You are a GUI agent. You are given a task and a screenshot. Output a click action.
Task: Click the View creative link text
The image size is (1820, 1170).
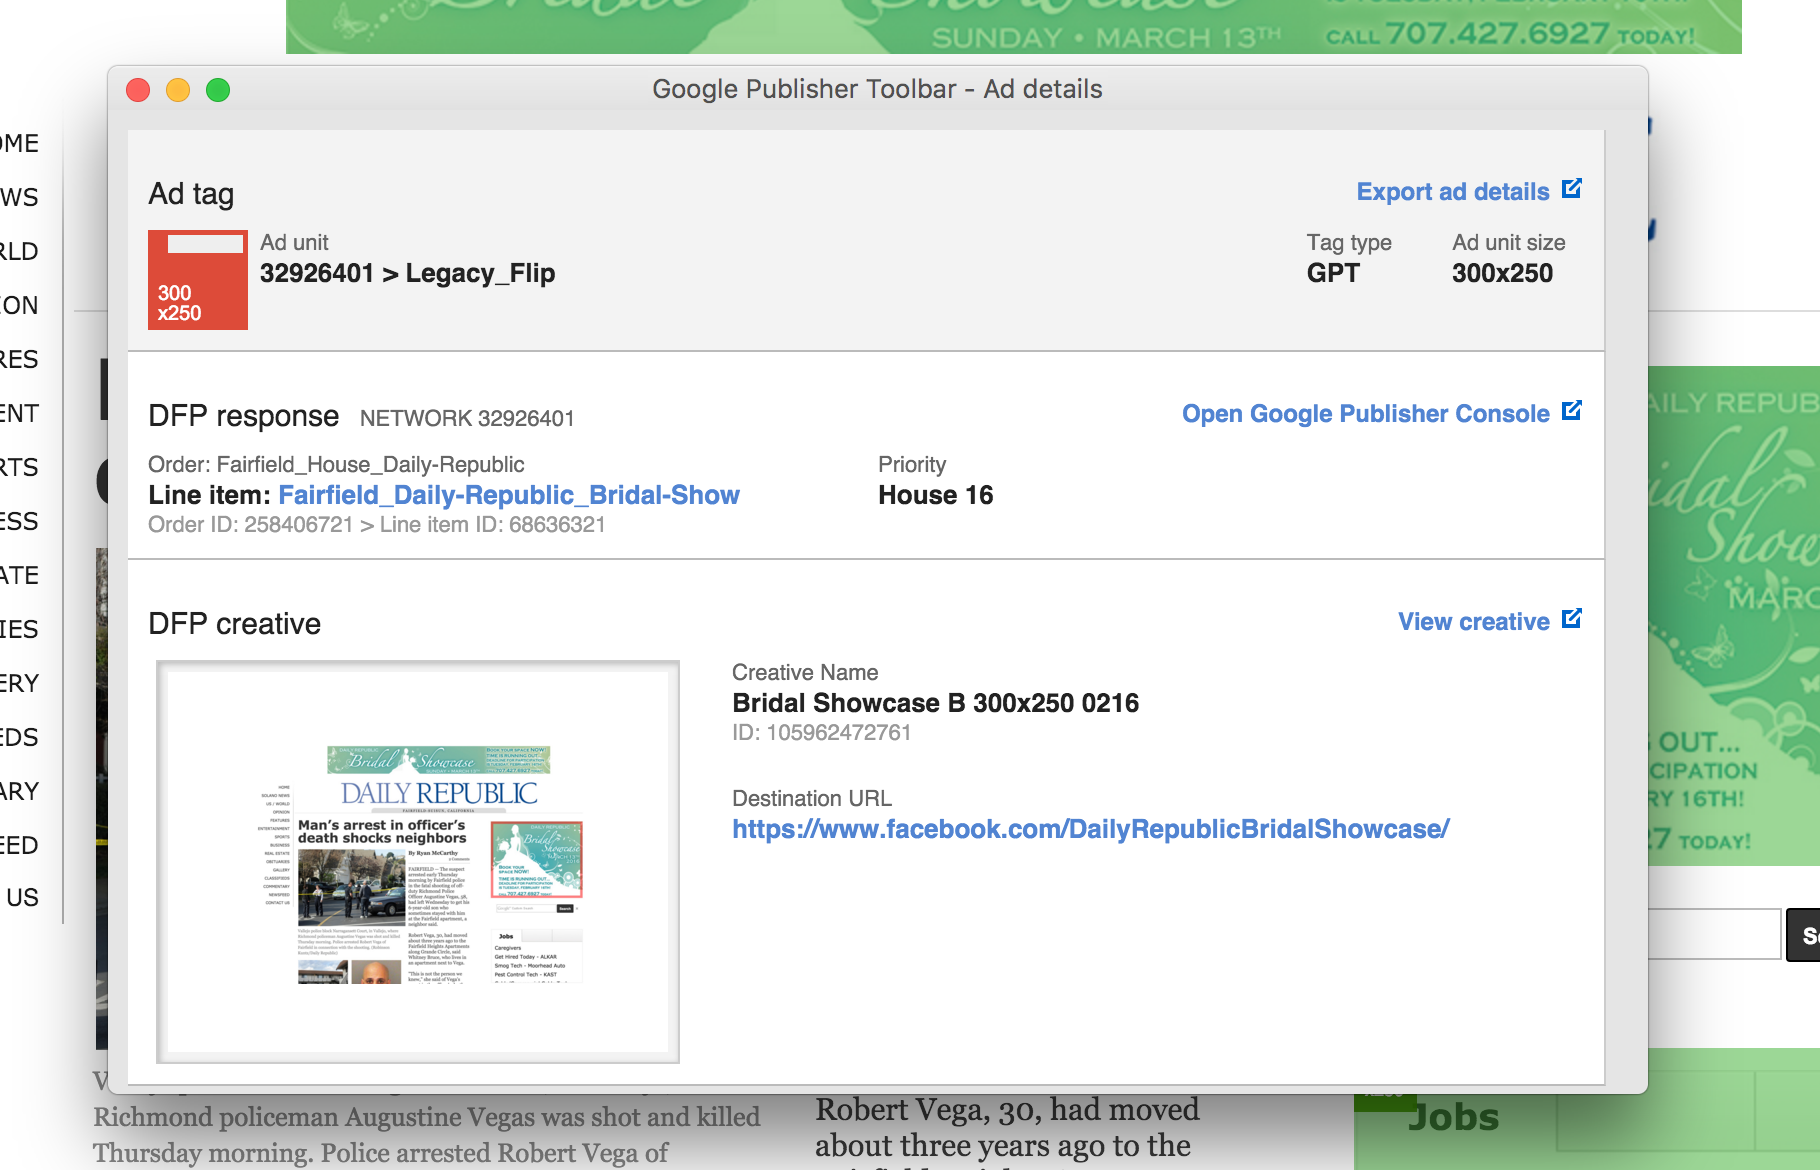[1473, 622]
